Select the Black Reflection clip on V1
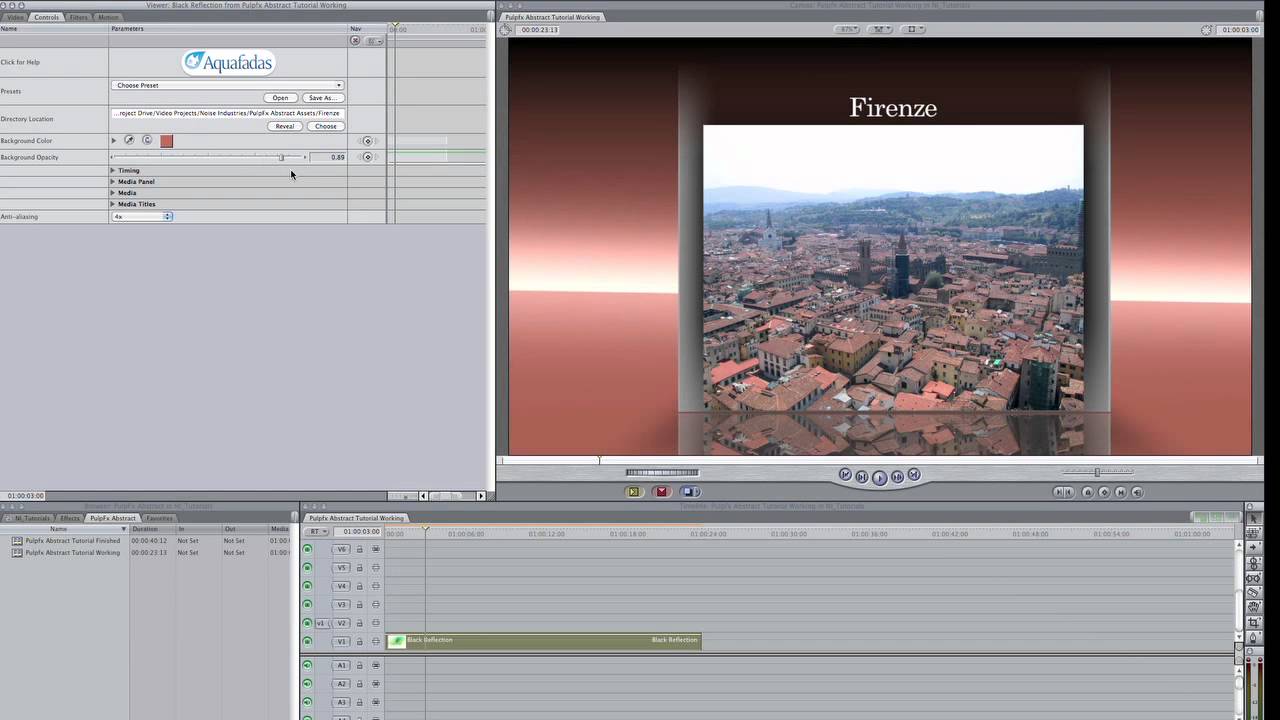This screenshot has width=1280, height=720. [x=544, y=641]
